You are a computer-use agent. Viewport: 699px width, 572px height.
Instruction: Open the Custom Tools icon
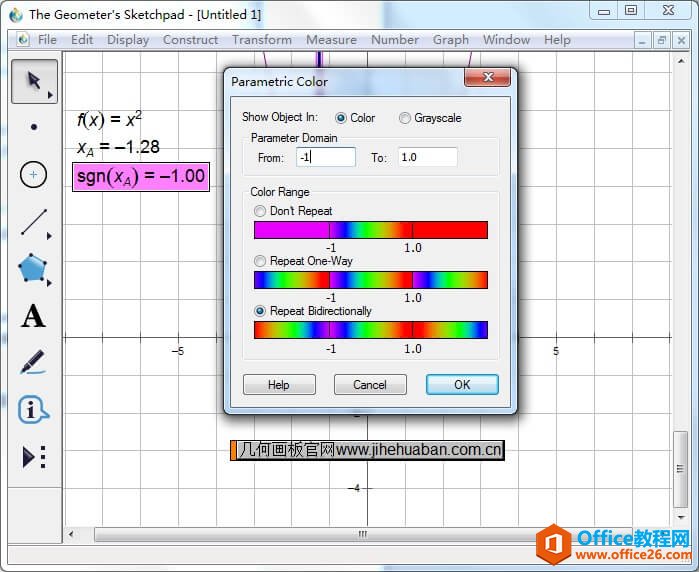[34, 457]
